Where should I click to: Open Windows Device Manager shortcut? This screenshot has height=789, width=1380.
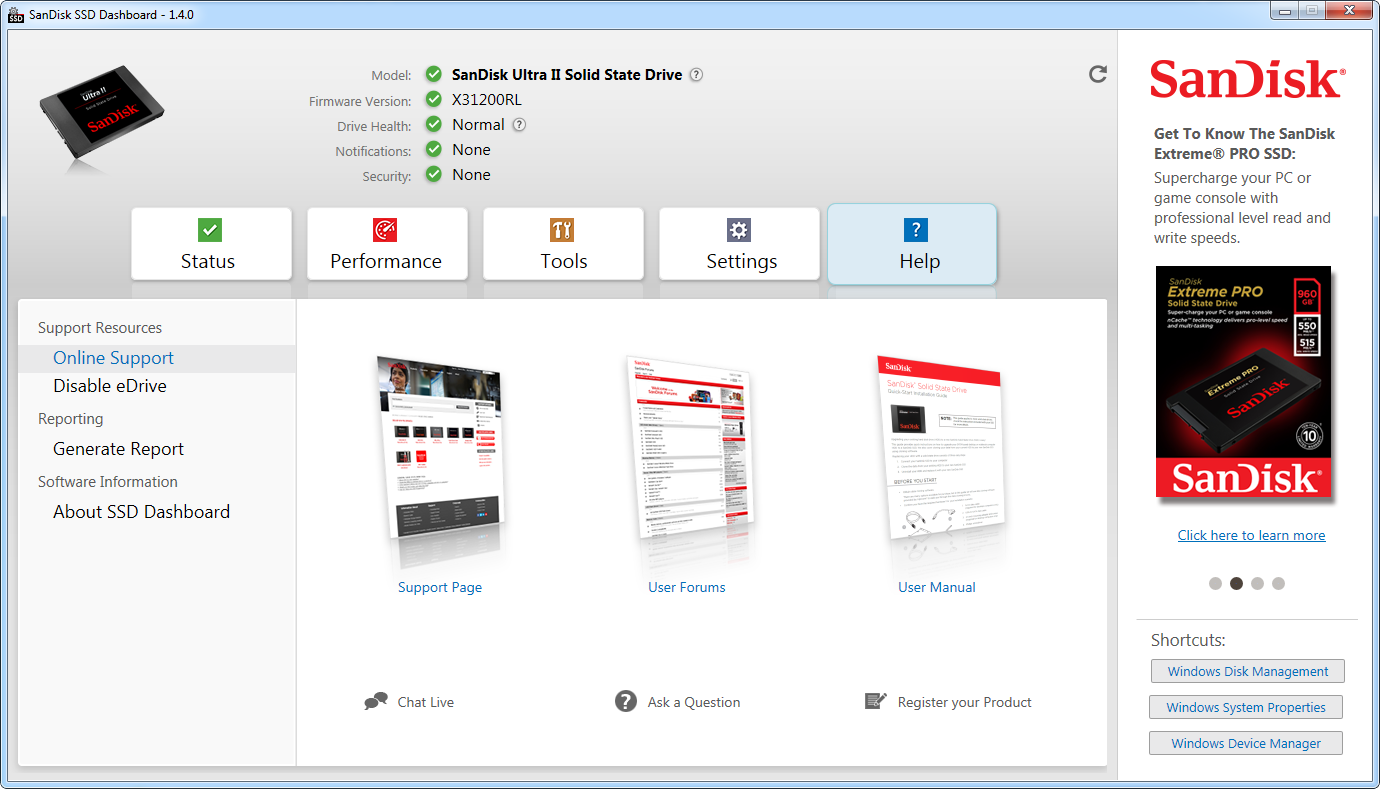click(1246, 743)
